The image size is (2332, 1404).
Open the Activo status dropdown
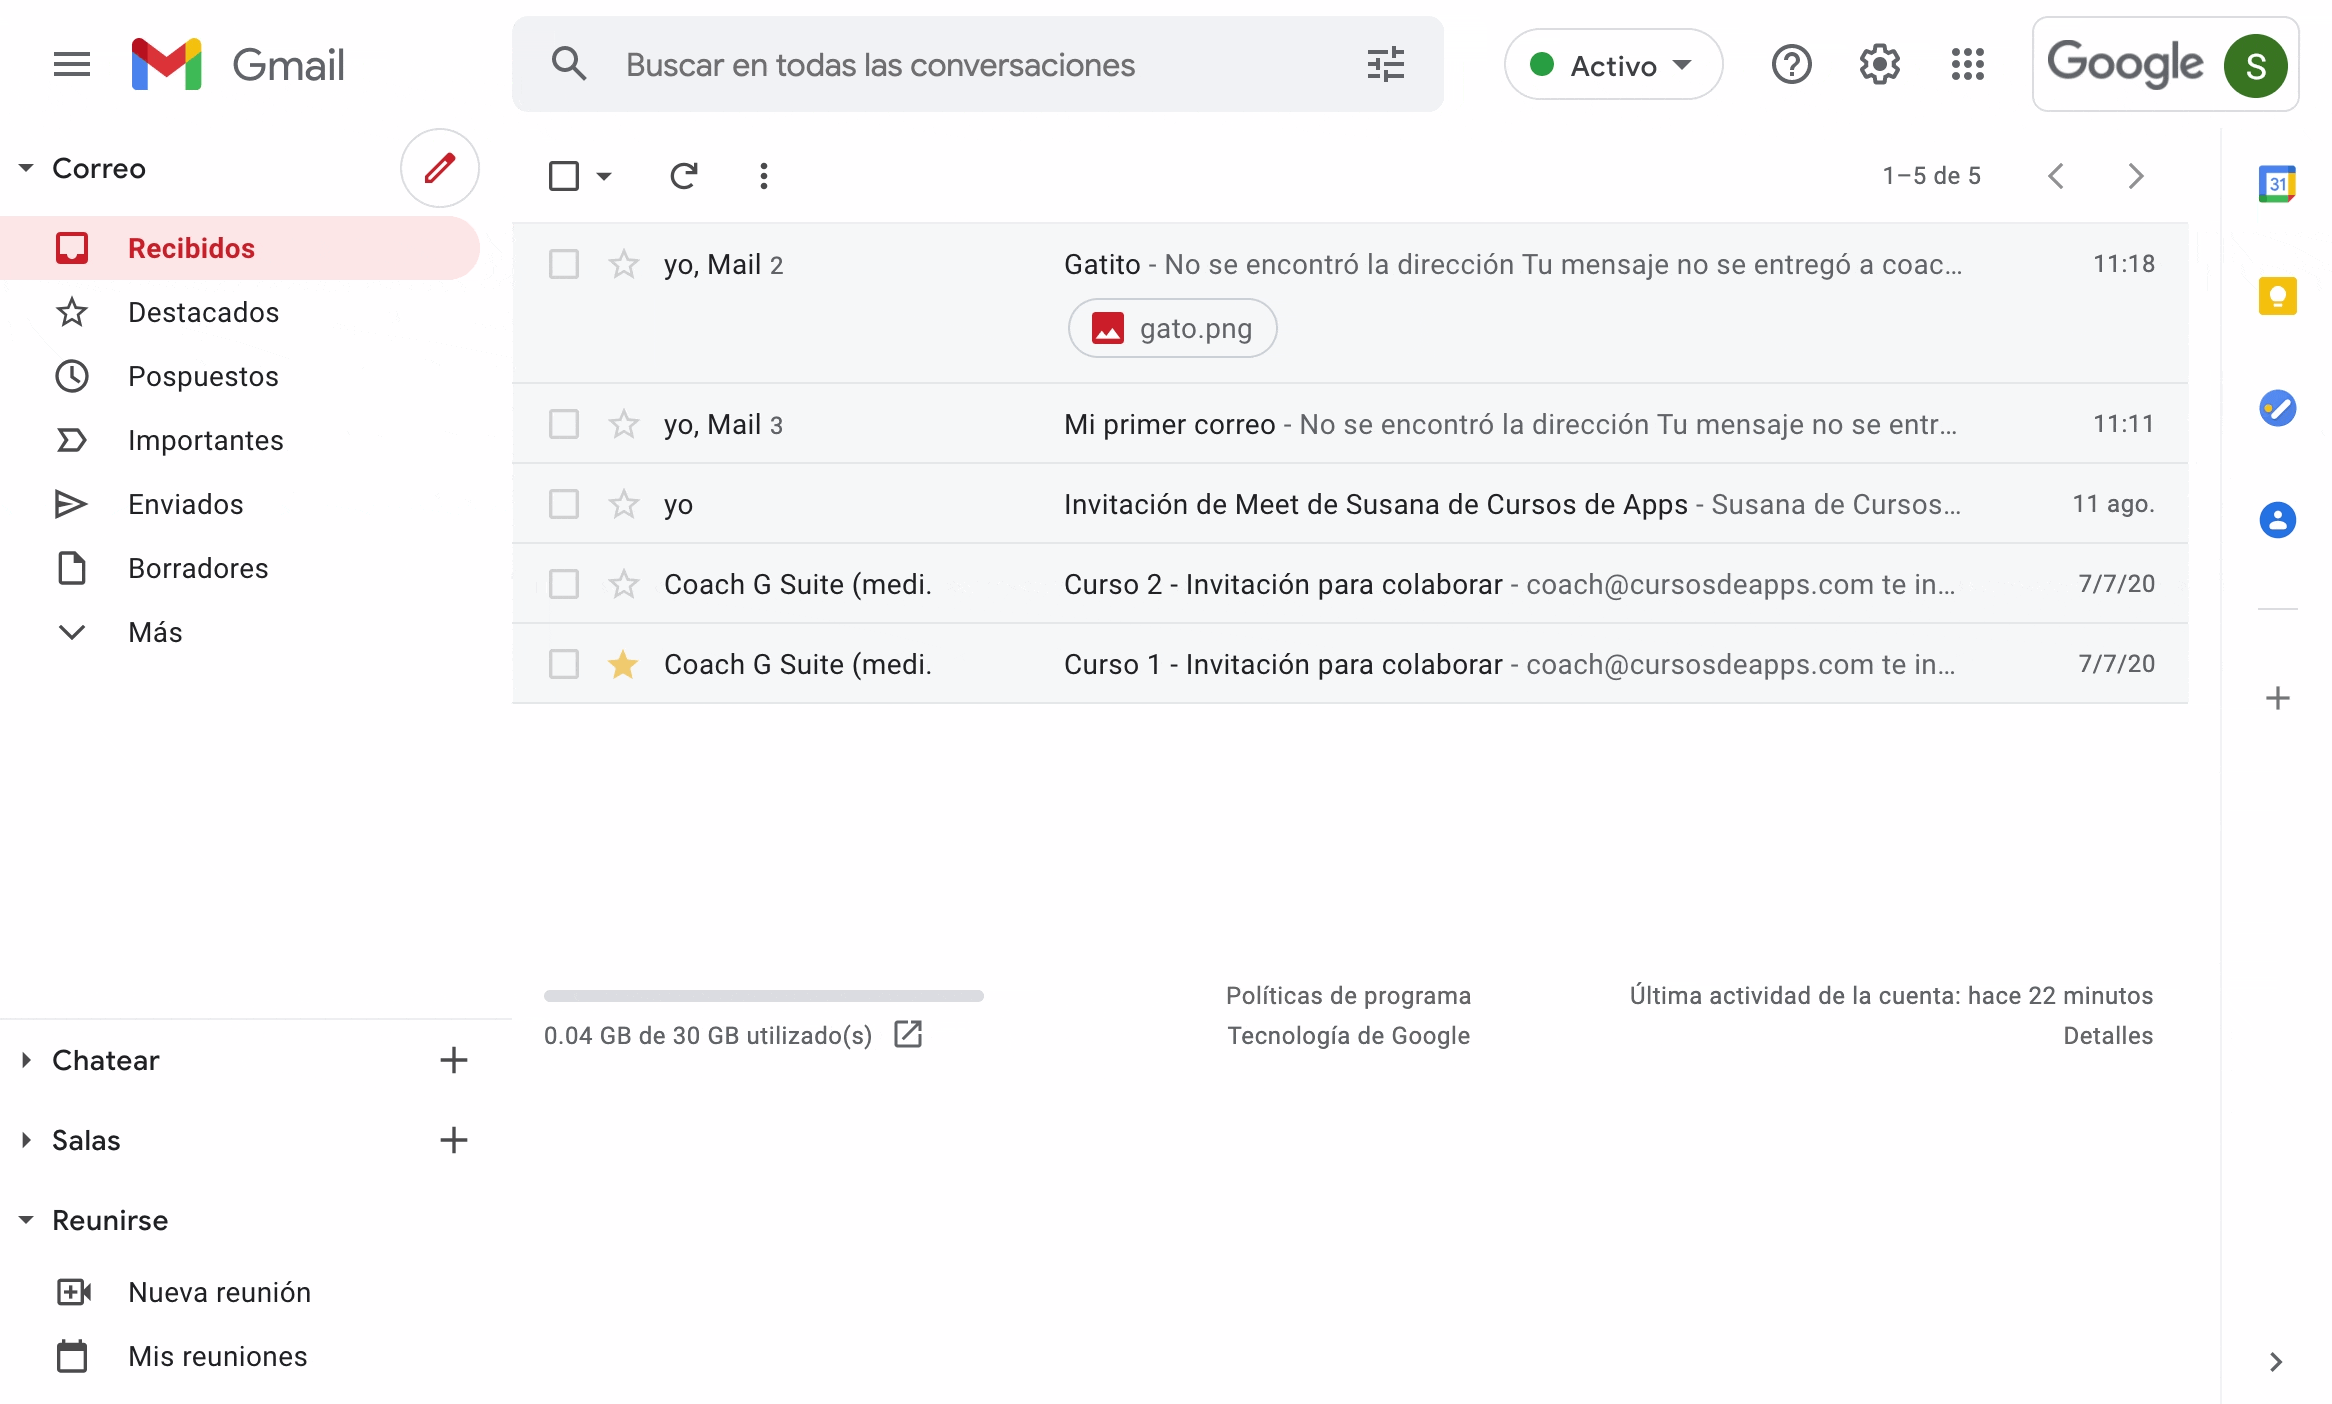click(1613, 65)
